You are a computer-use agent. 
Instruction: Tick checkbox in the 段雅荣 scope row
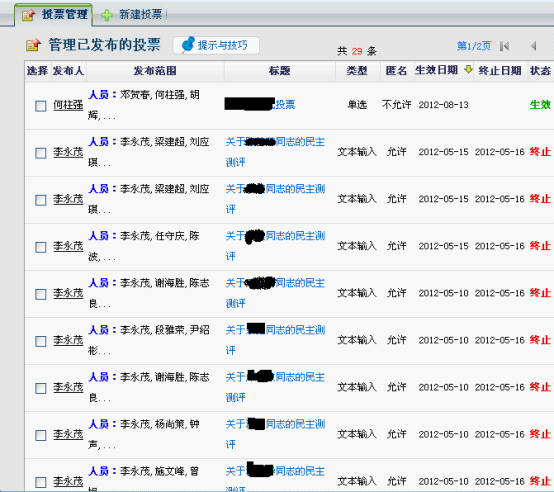tap(41, 341)
